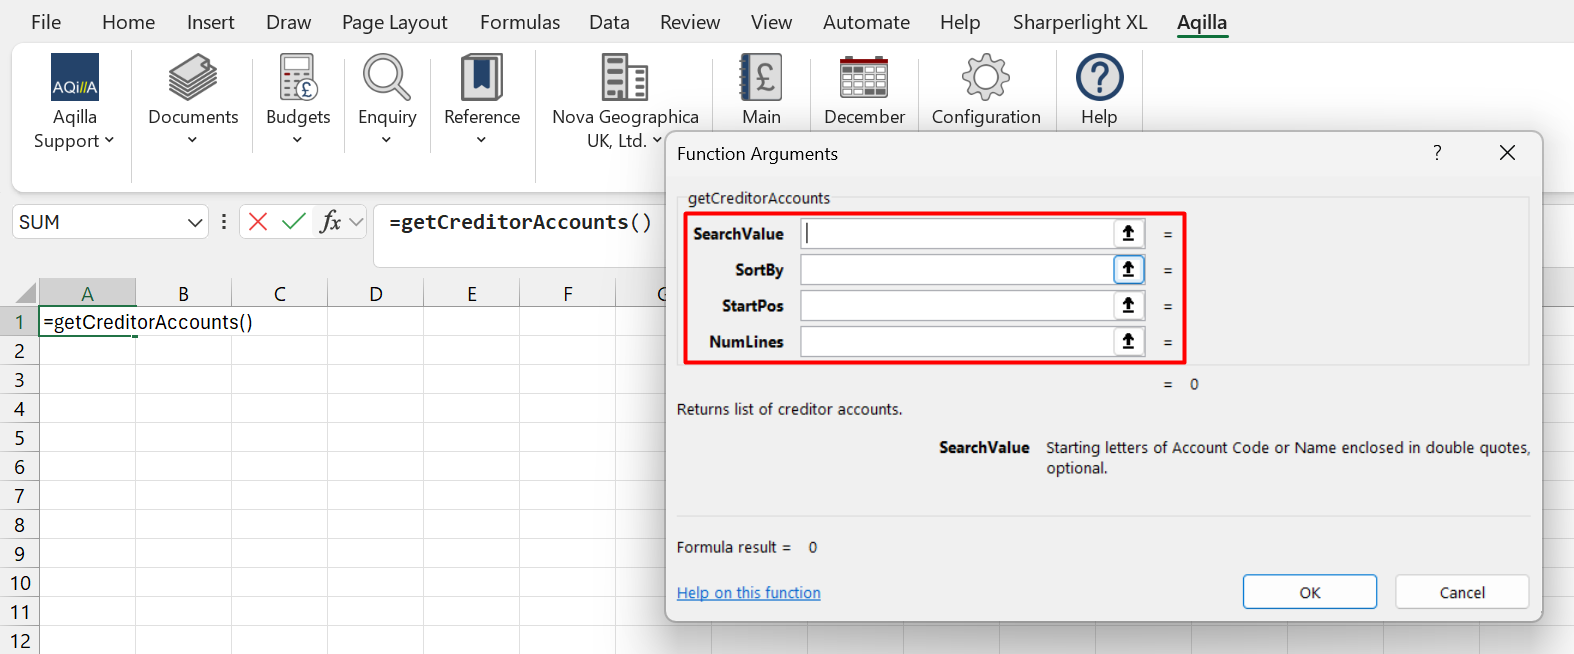Click the Reference book icon
The height and width of the screenshot is (654, 1574).
(x=482, y=78)
